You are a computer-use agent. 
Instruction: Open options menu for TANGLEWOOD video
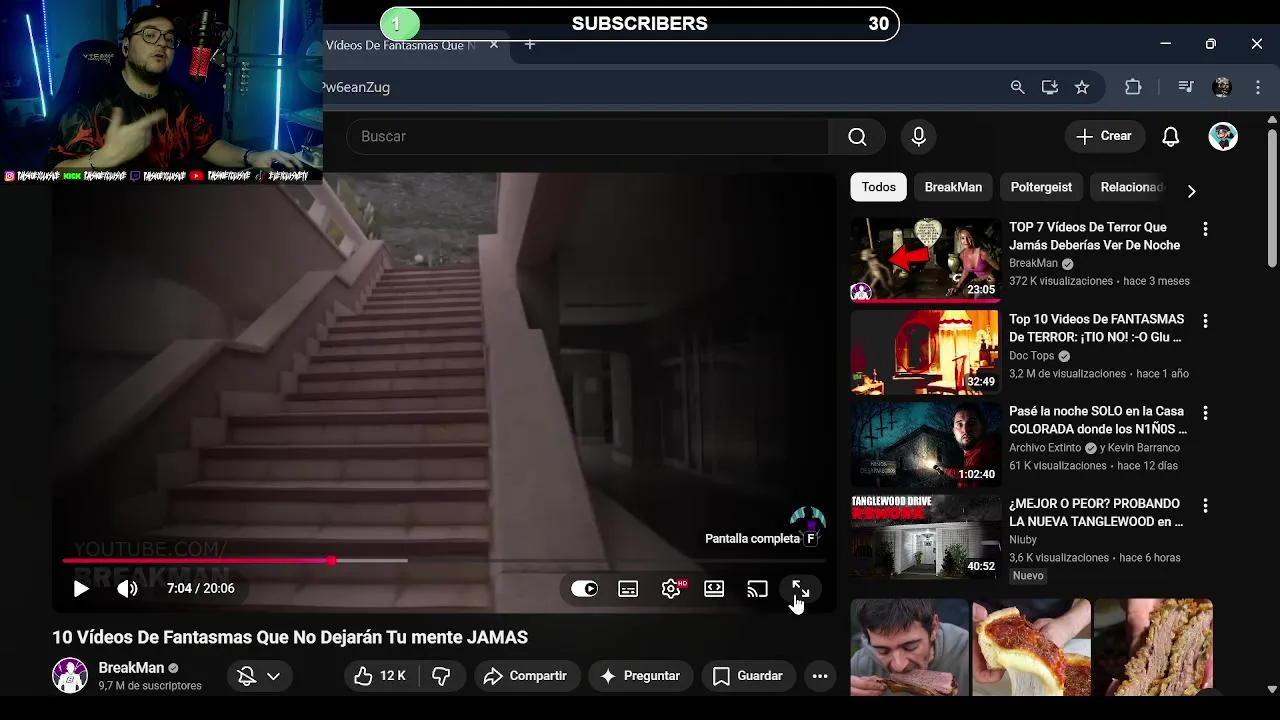pyautogui.click(x=1205, y=505)
